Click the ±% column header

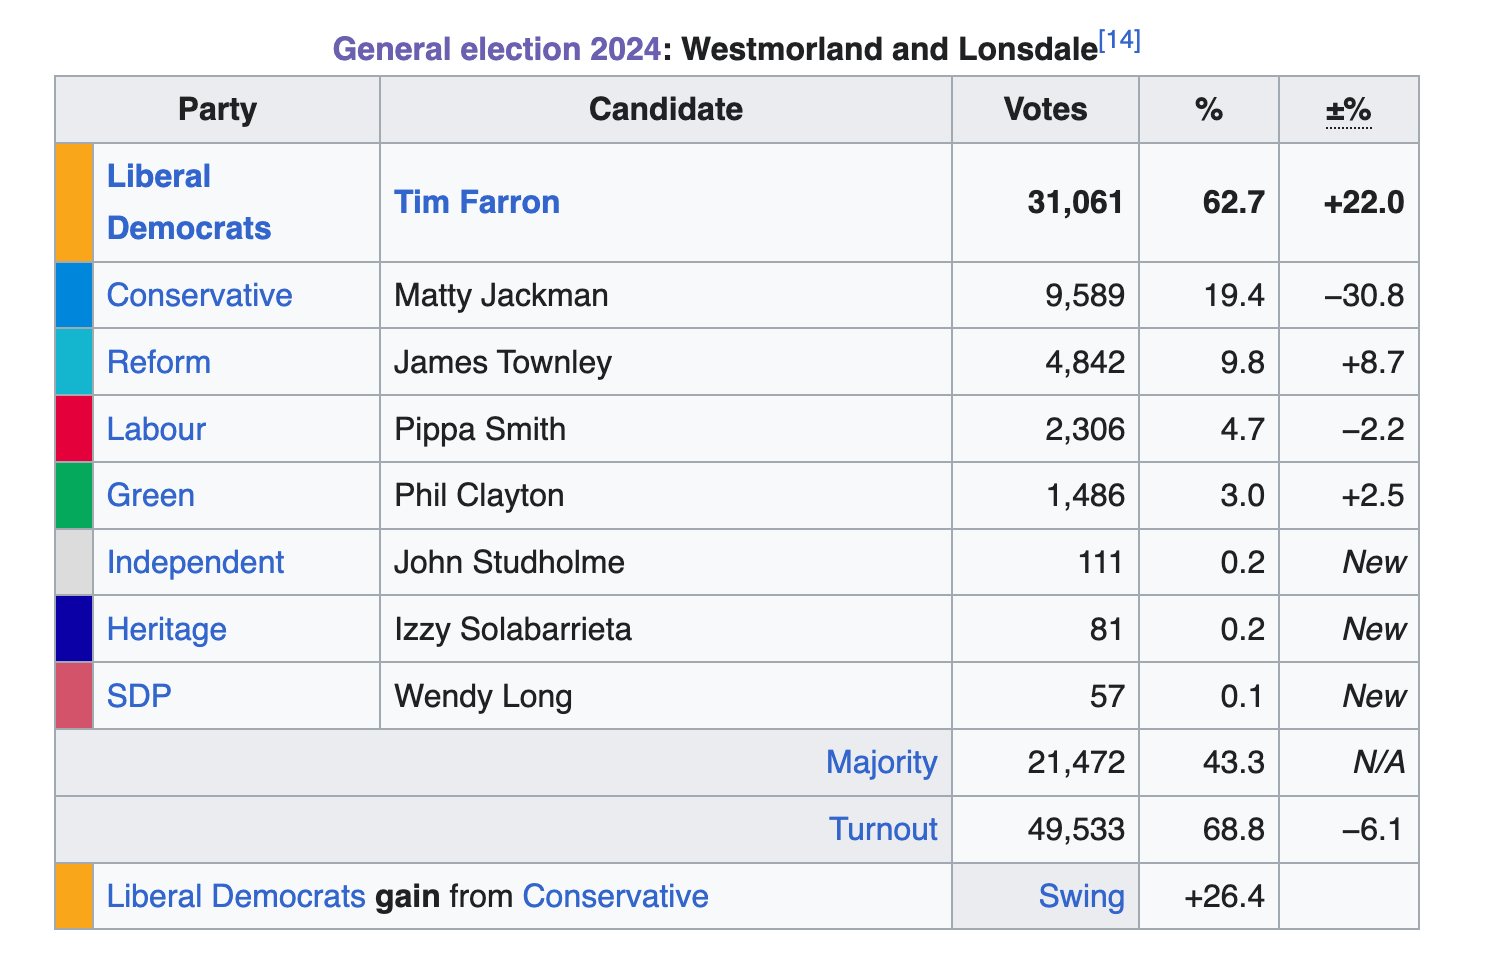(1348, 109)
